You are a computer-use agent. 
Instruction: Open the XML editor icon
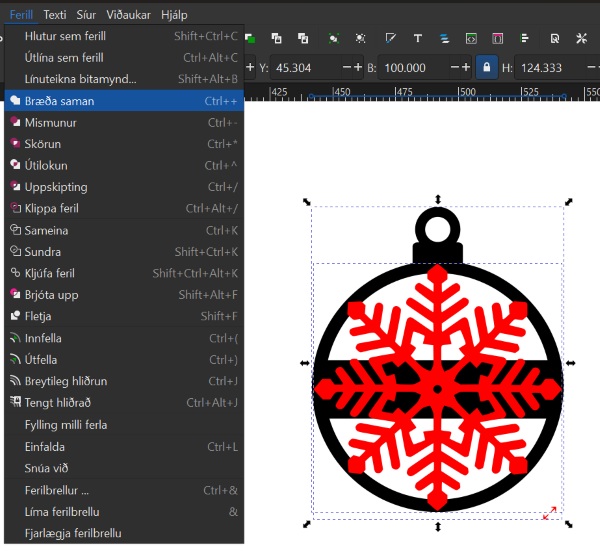tap(471, 38)
